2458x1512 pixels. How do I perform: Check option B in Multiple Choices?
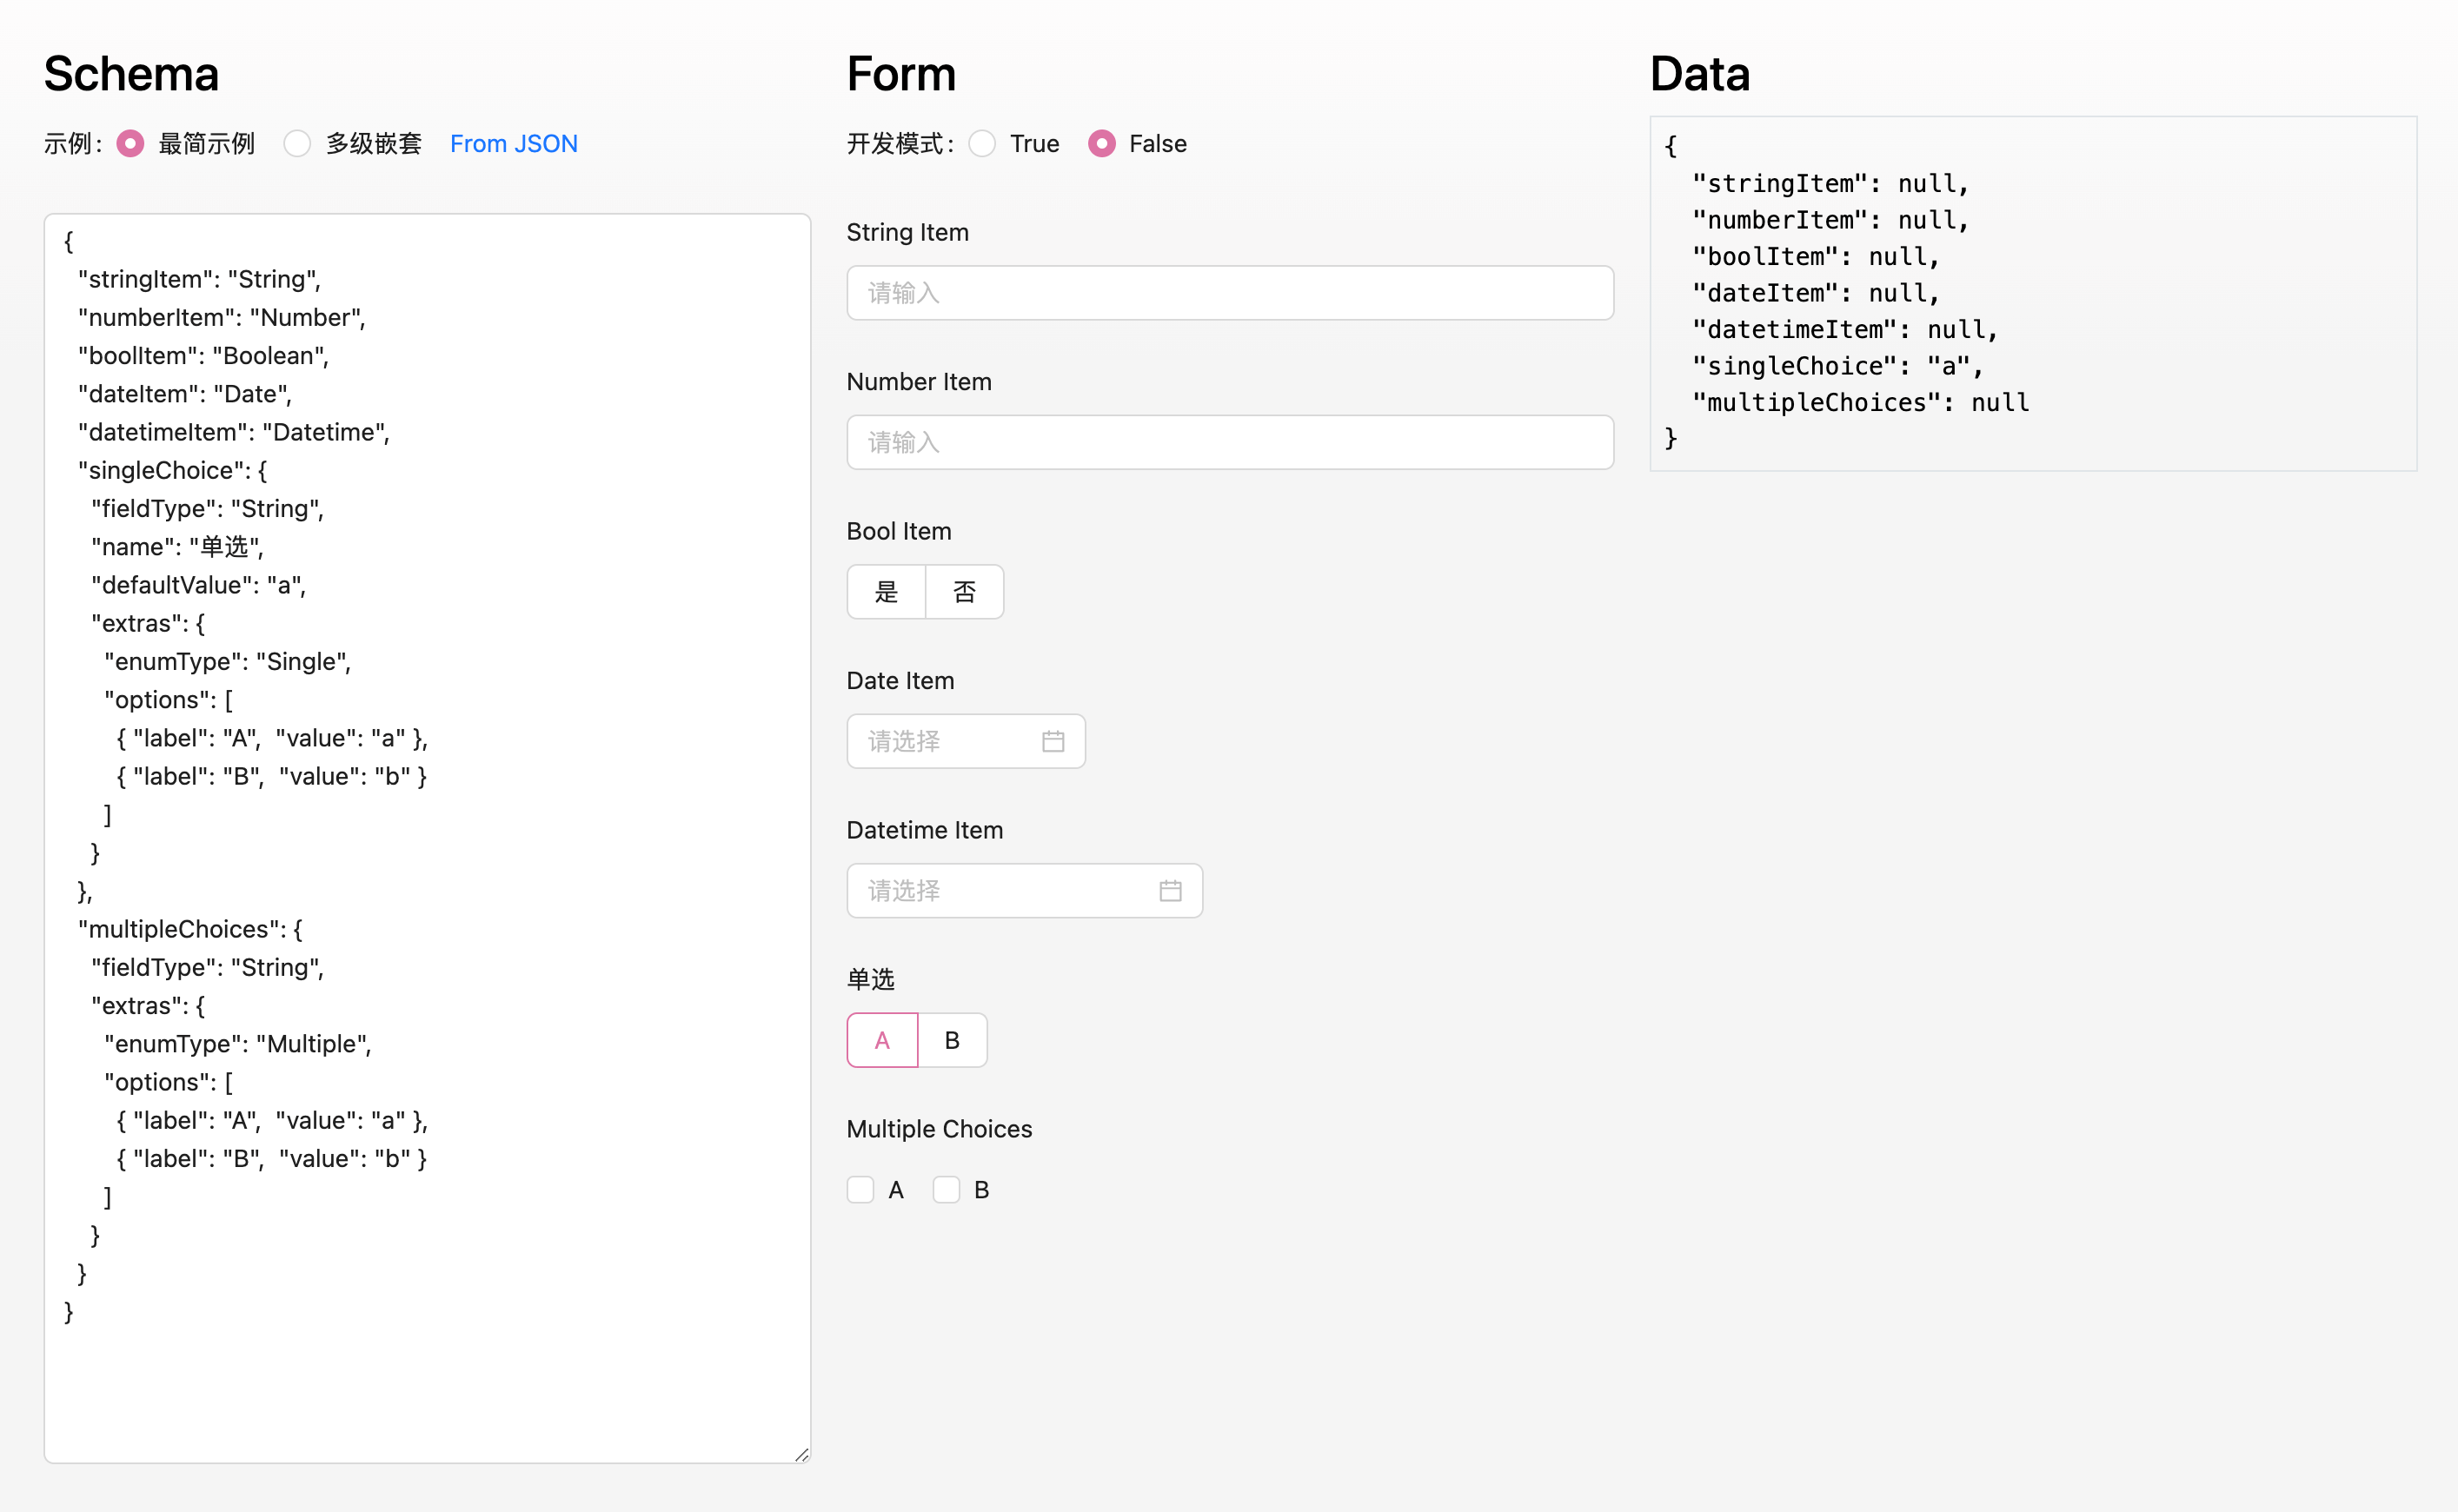click(946, 1190)
